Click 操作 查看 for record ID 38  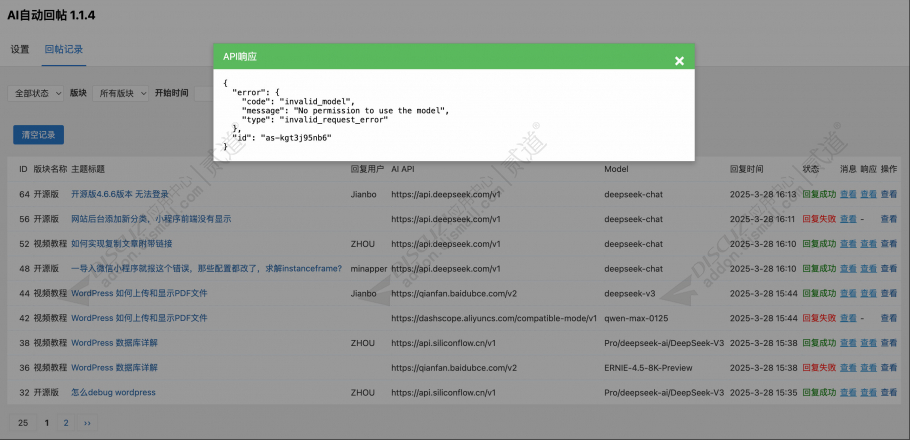889,342
